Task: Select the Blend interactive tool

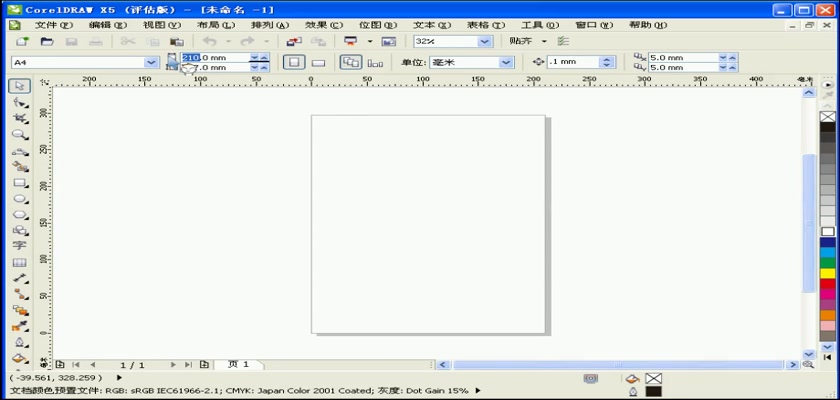Action: [x=20, y=310]
